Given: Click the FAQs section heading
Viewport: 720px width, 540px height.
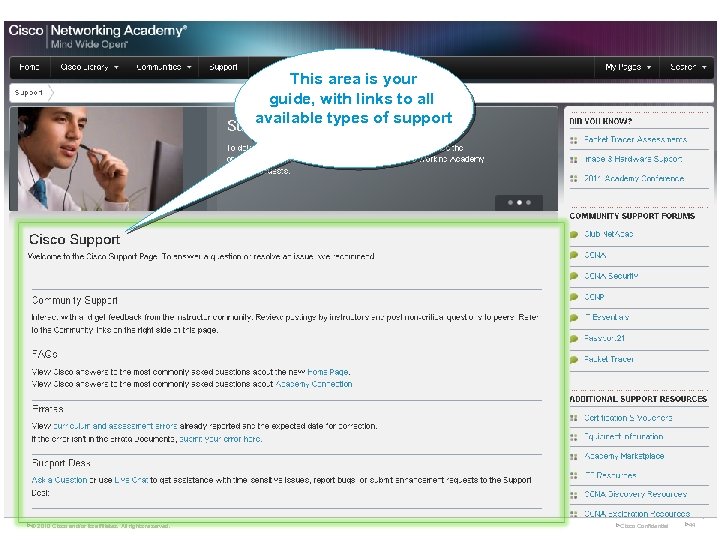Looking at the screenshot, I should [45, 354].
